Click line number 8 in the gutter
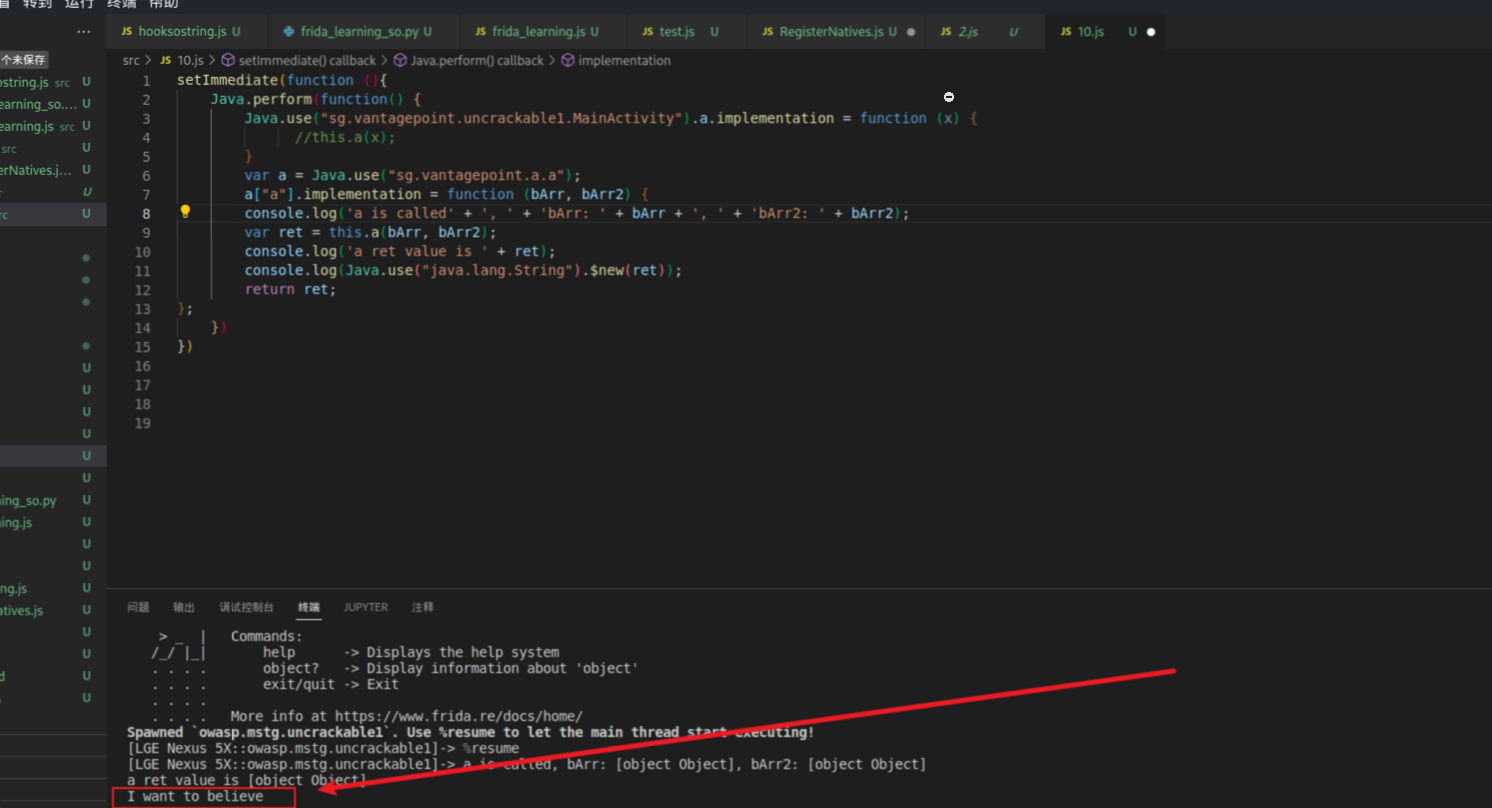The image size is (1492, 808). tap(147, 213)
